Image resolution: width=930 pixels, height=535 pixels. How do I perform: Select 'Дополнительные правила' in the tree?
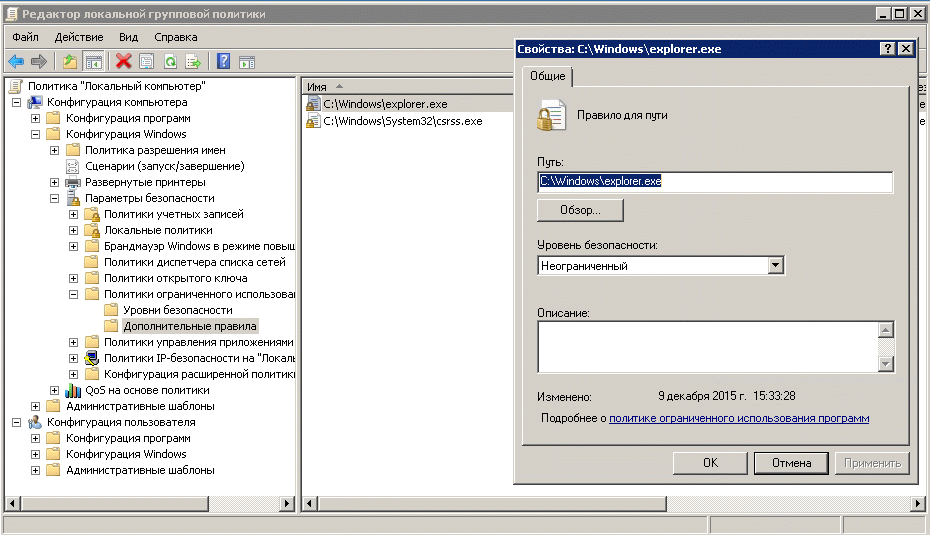(x=190, y=326)
